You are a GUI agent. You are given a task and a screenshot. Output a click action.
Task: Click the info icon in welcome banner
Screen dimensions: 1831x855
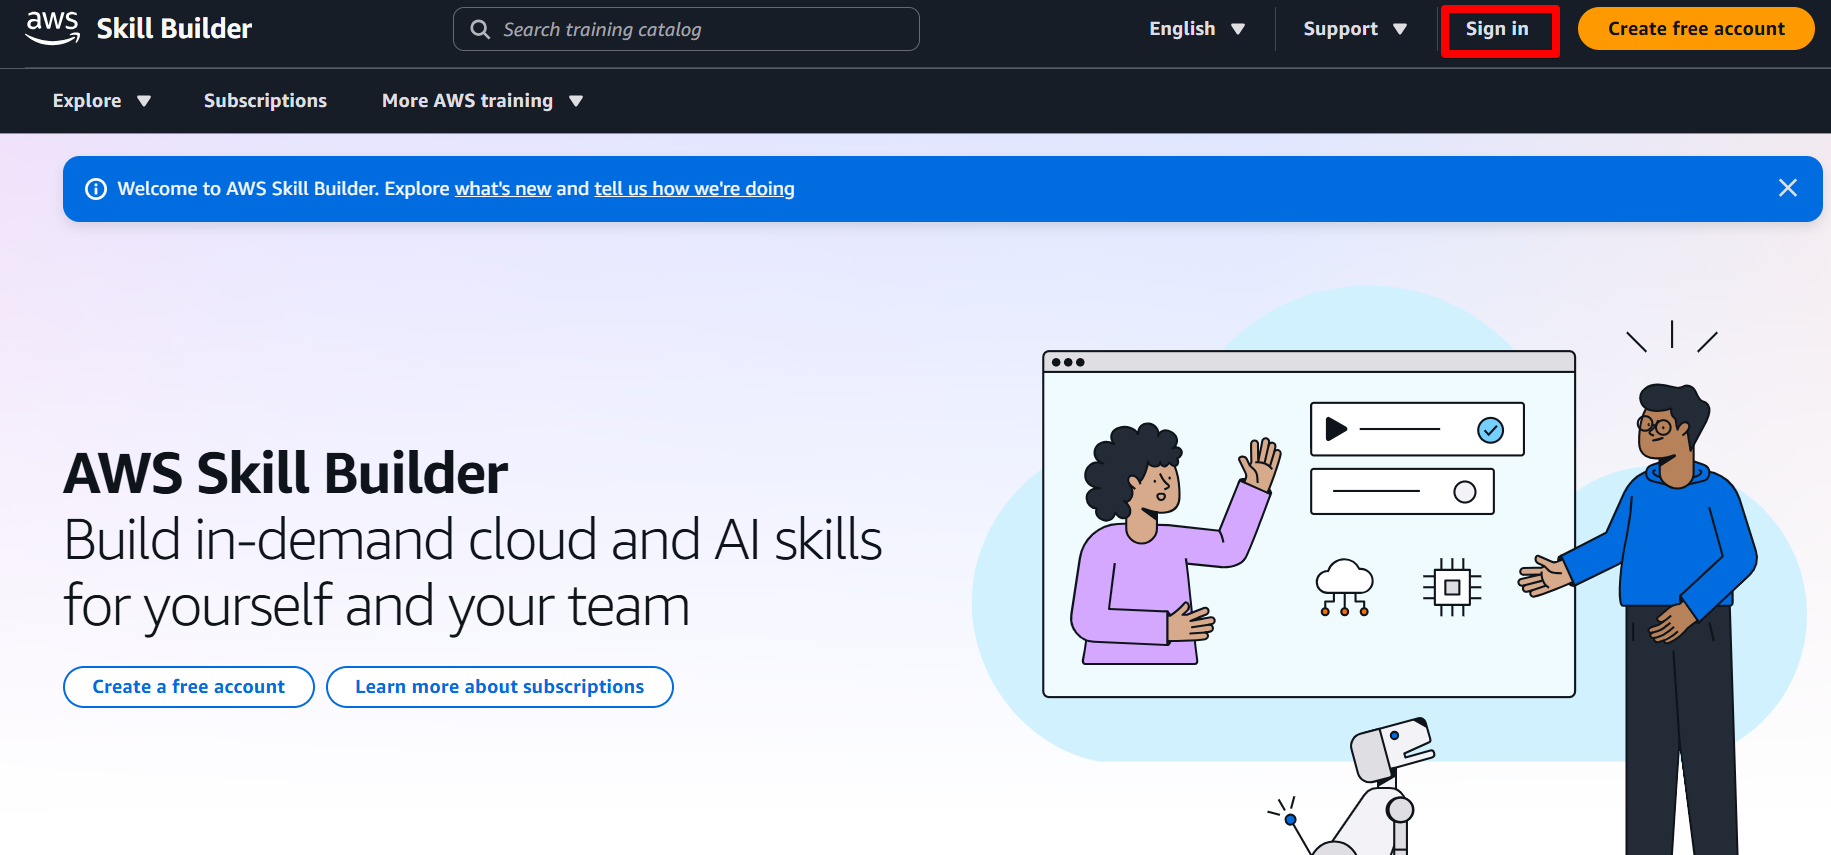pos(96,189)
